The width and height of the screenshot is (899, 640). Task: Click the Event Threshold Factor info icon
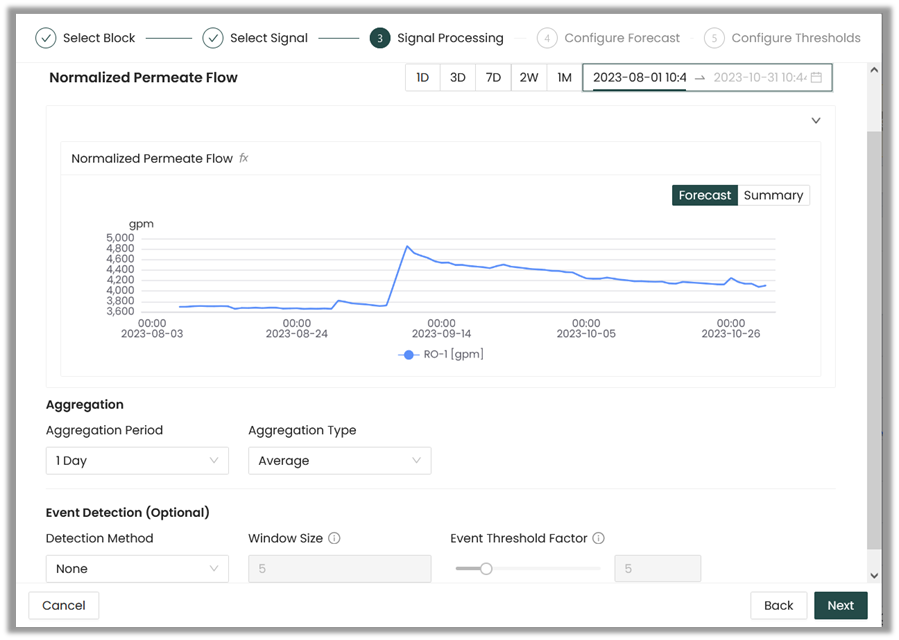598,538
